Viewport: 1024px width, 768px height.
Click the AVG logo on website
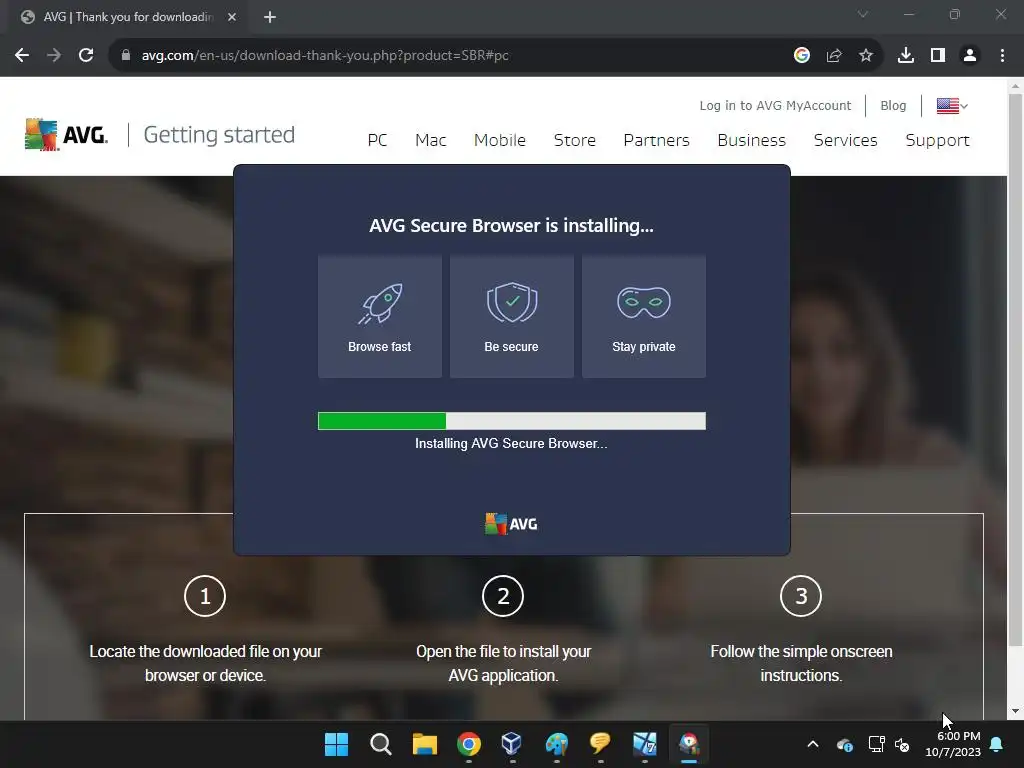click(x=67, y=135)
